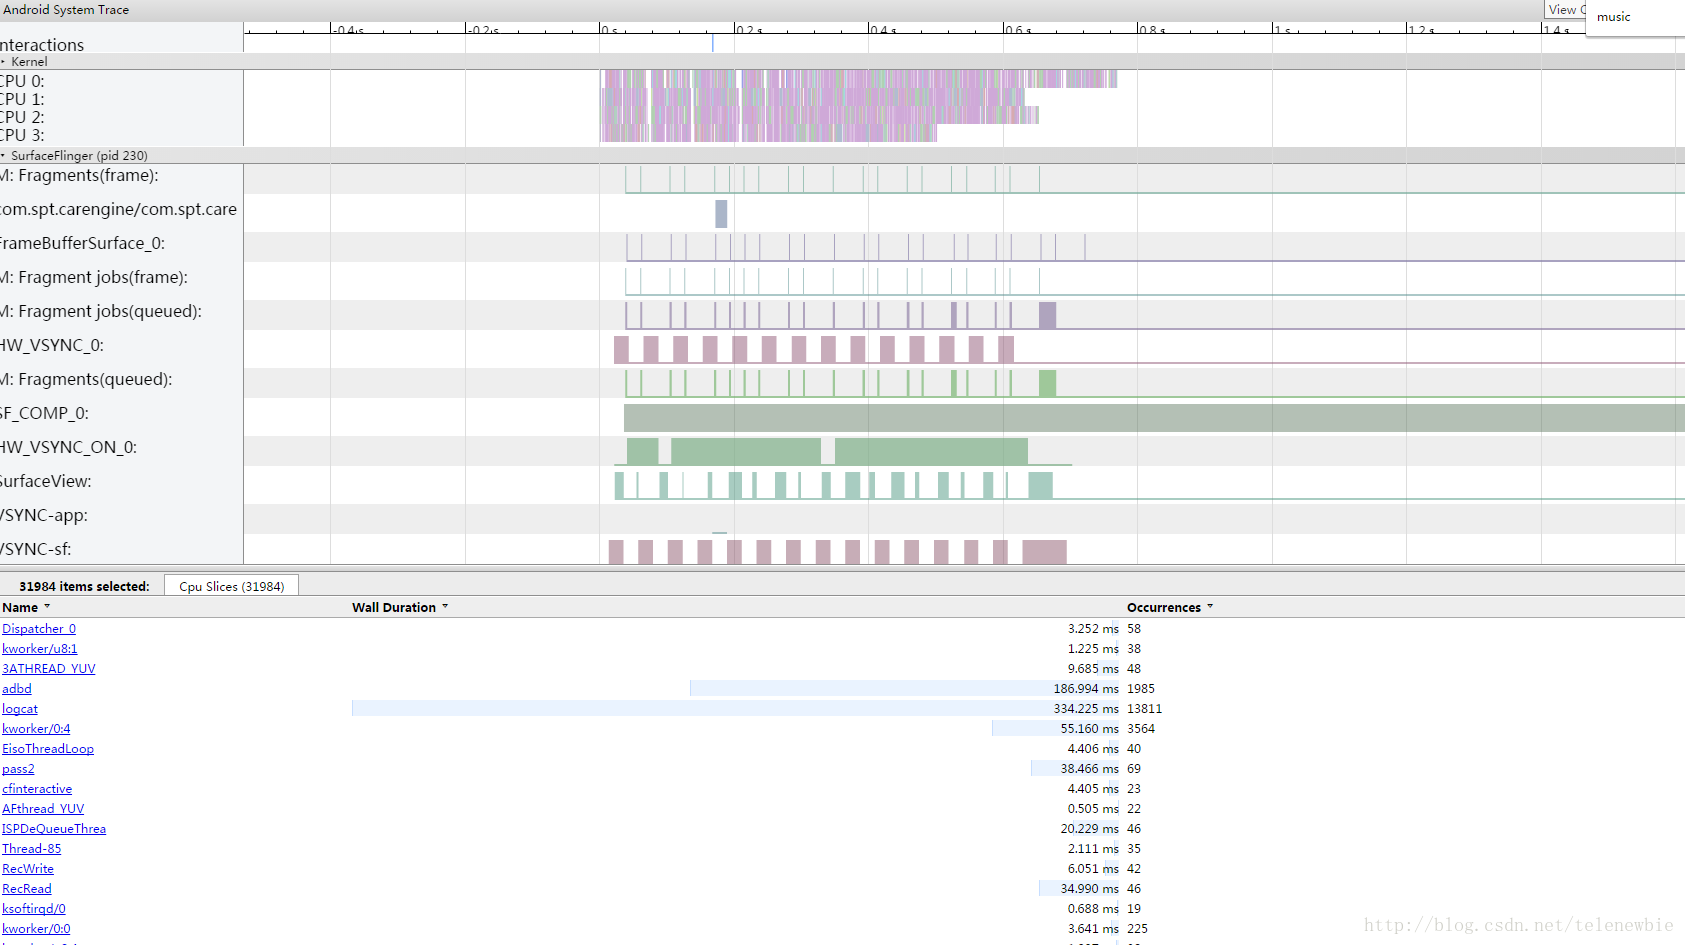Click the adbd occurrences value 1985
The image size is (1685, 945).
pos(1141,689)
